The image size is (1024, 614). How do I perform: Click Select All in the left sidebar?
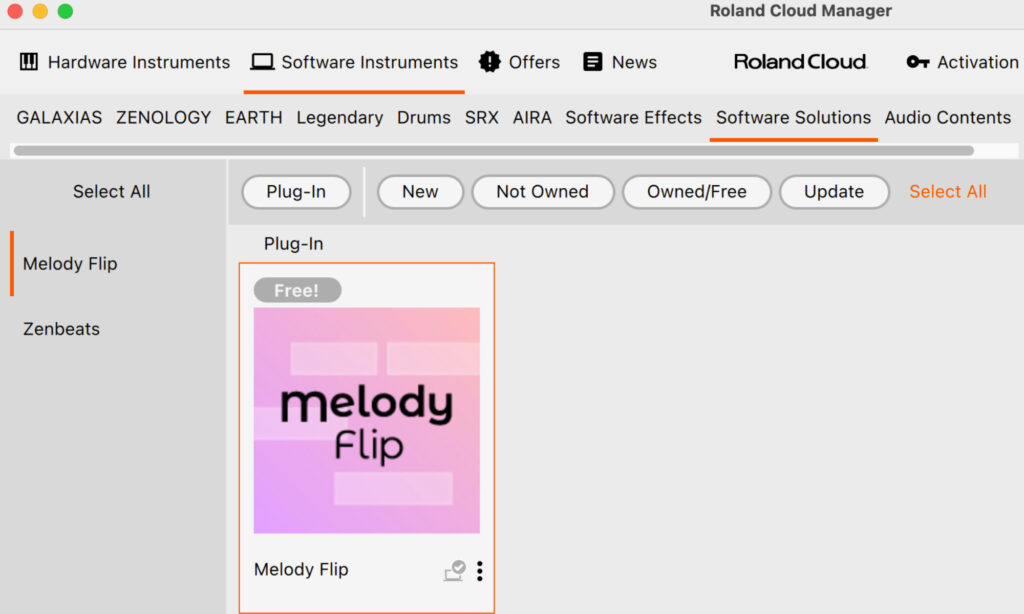coord(112,192)
